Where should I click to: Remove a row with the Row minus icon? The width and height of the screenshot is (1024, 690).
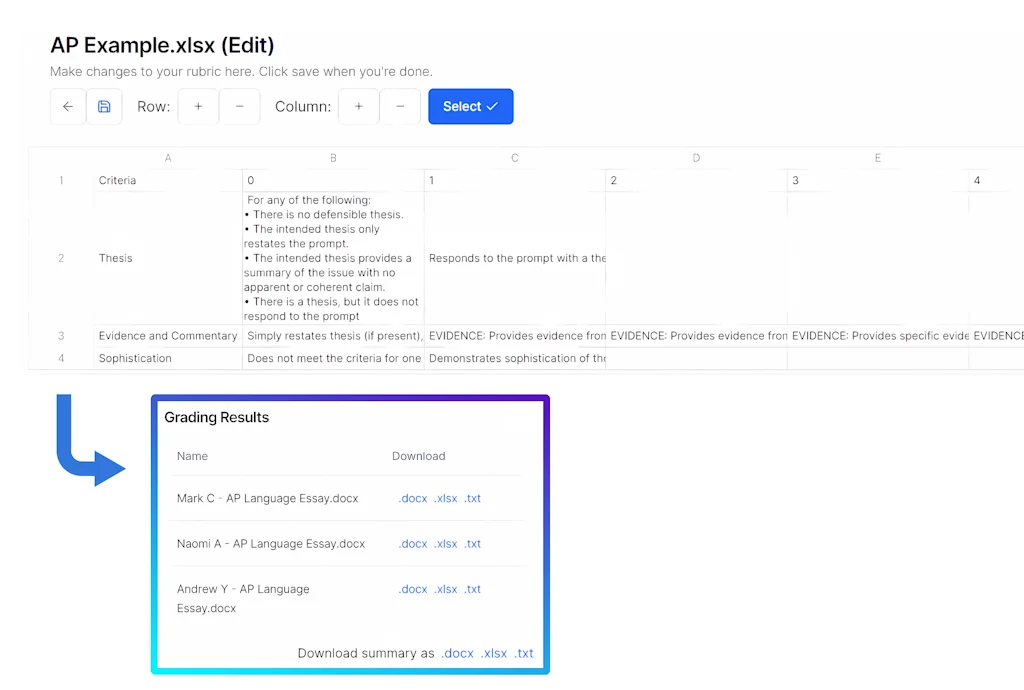(240, 106)
